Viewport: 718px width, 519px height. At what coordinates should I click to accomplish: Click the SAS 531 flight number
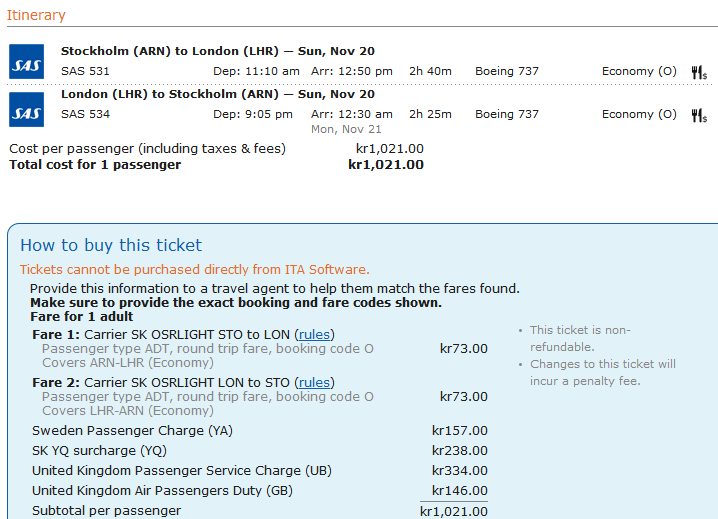coord(85,71)
